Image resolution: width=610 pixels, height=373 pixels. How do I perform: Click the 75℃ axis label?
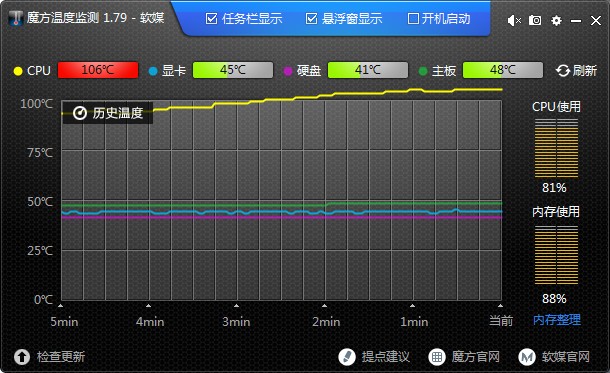[40, 152]
